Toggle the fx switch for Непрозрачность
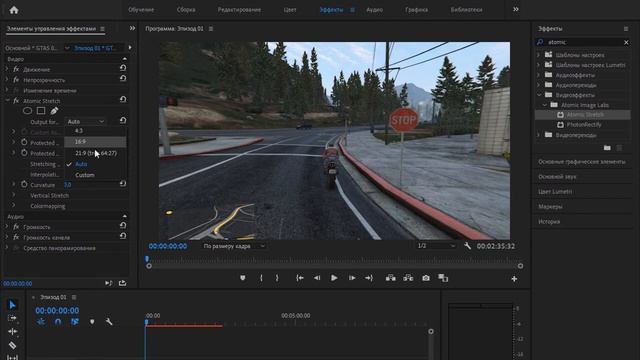 (16, 80)
